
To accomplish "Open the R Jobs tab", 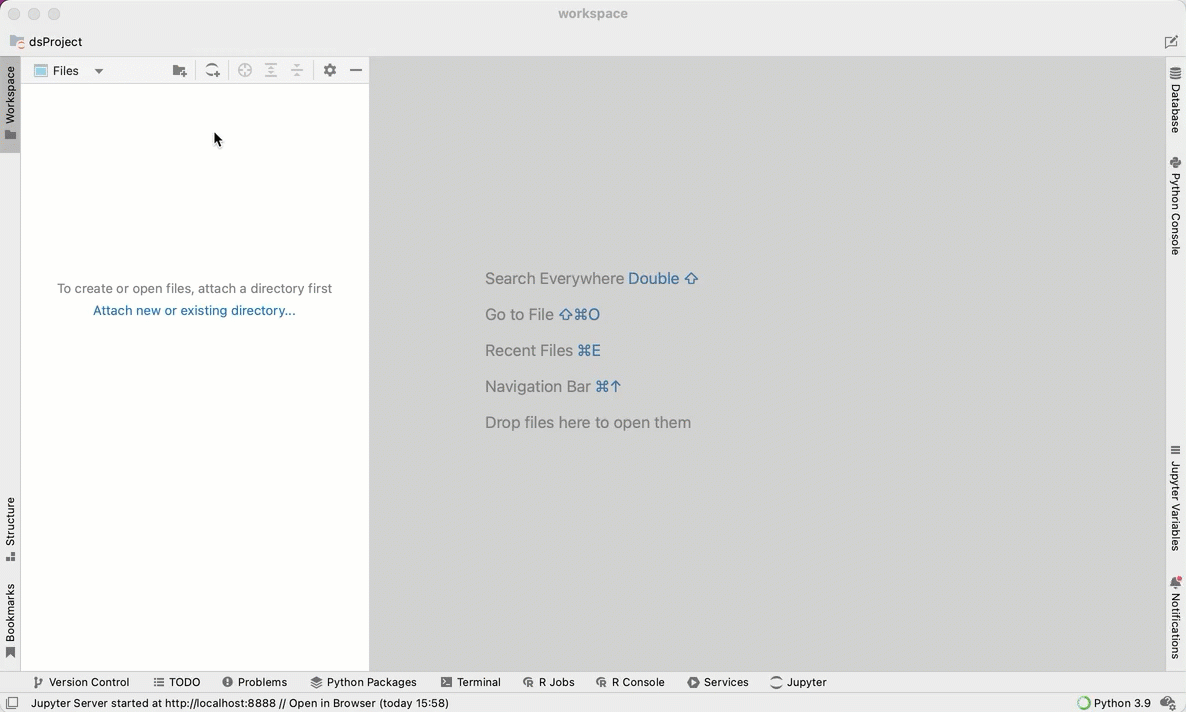I will coord(548,682).
